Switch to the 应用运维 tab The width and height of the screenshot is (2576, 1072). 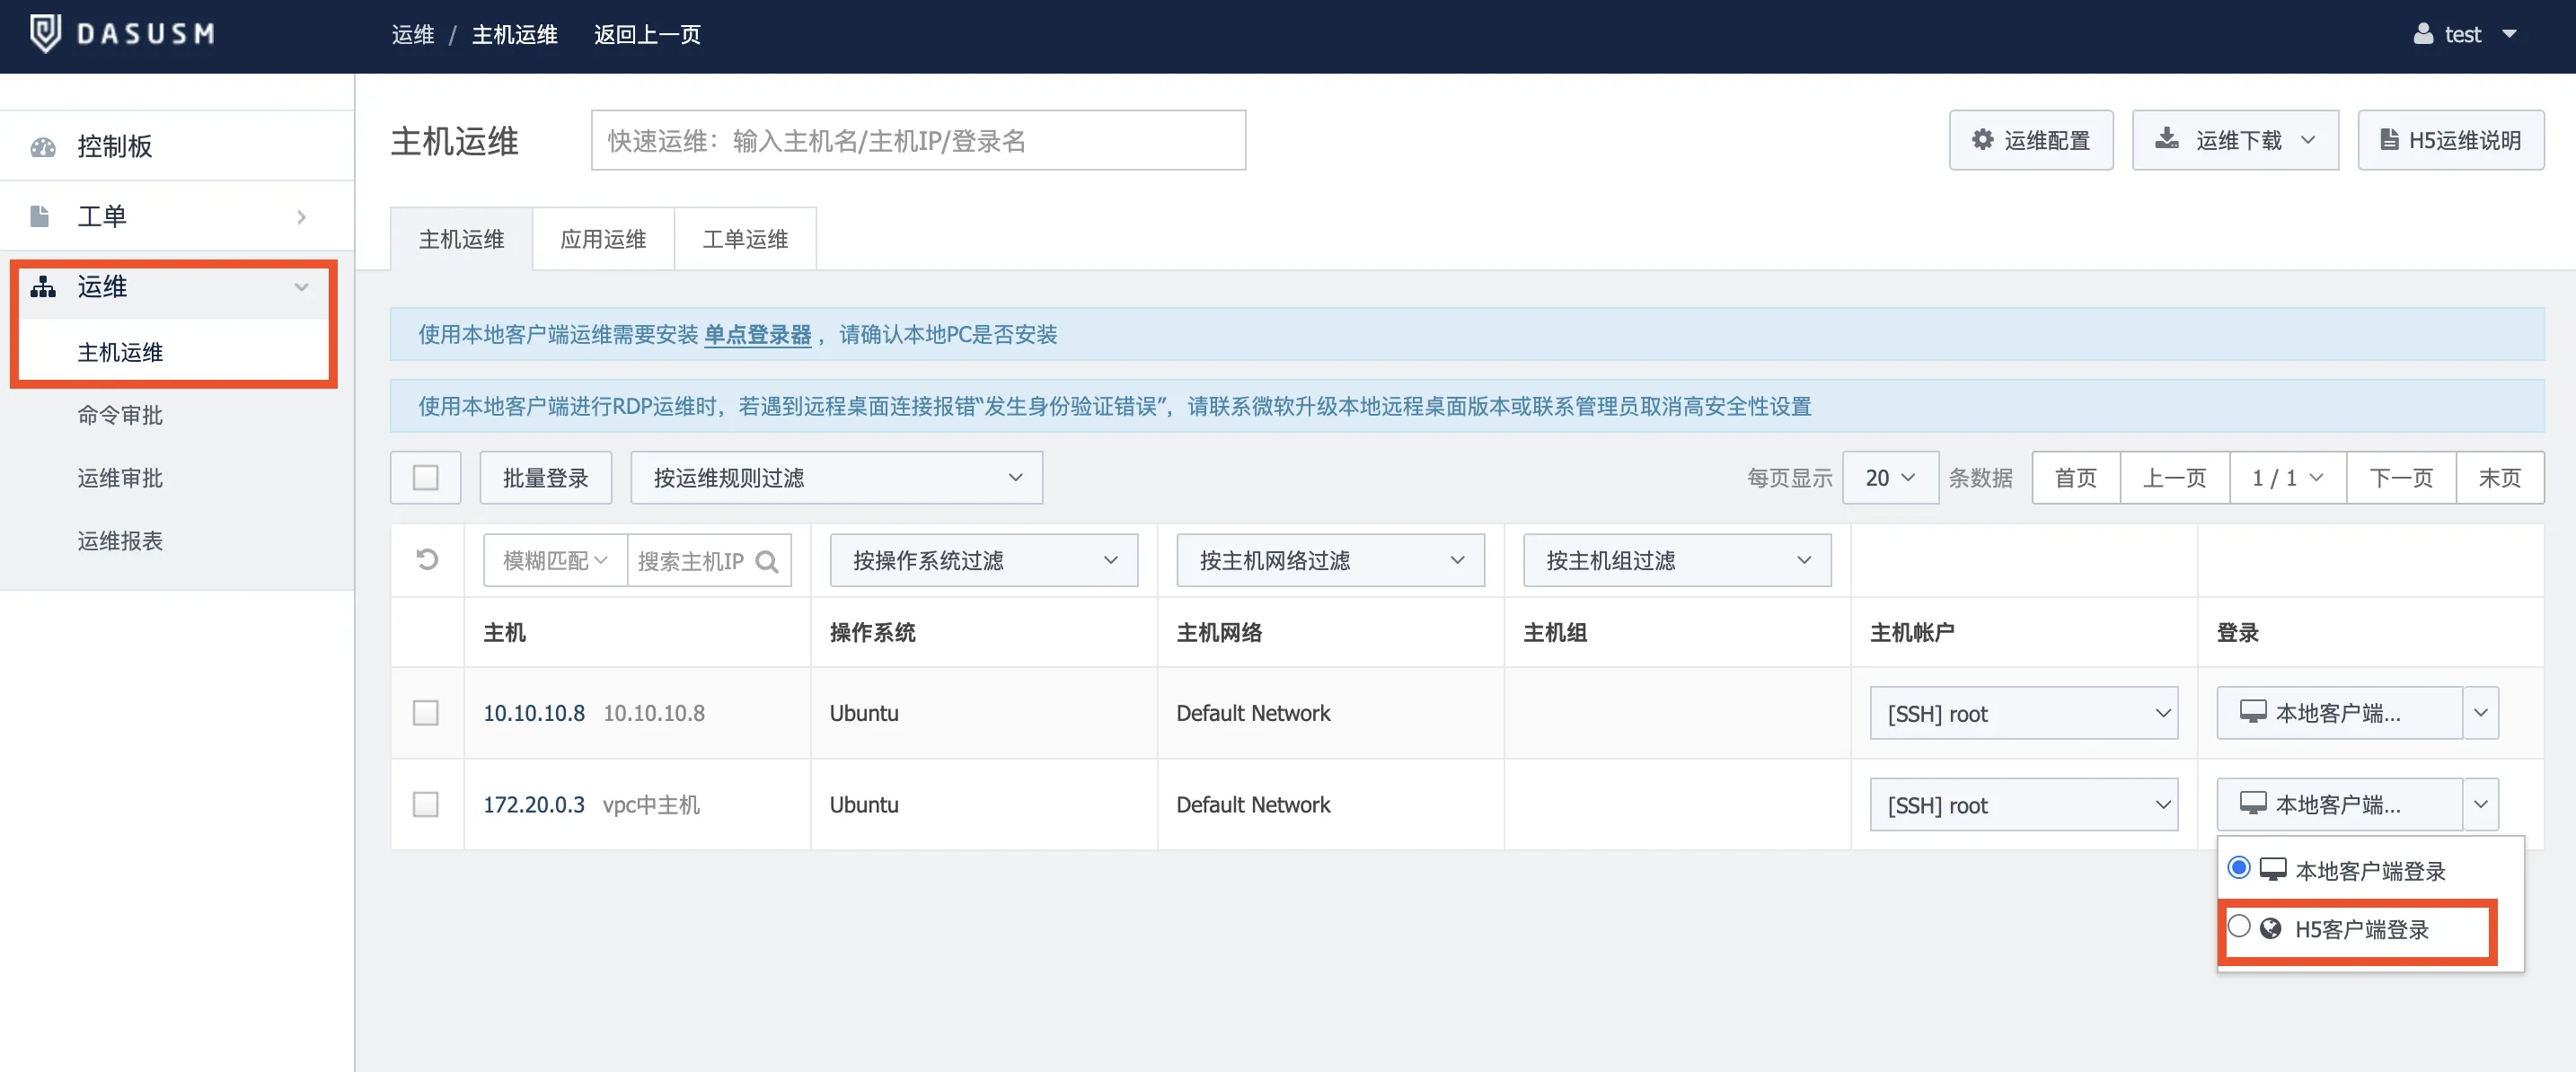coord(603,239)
